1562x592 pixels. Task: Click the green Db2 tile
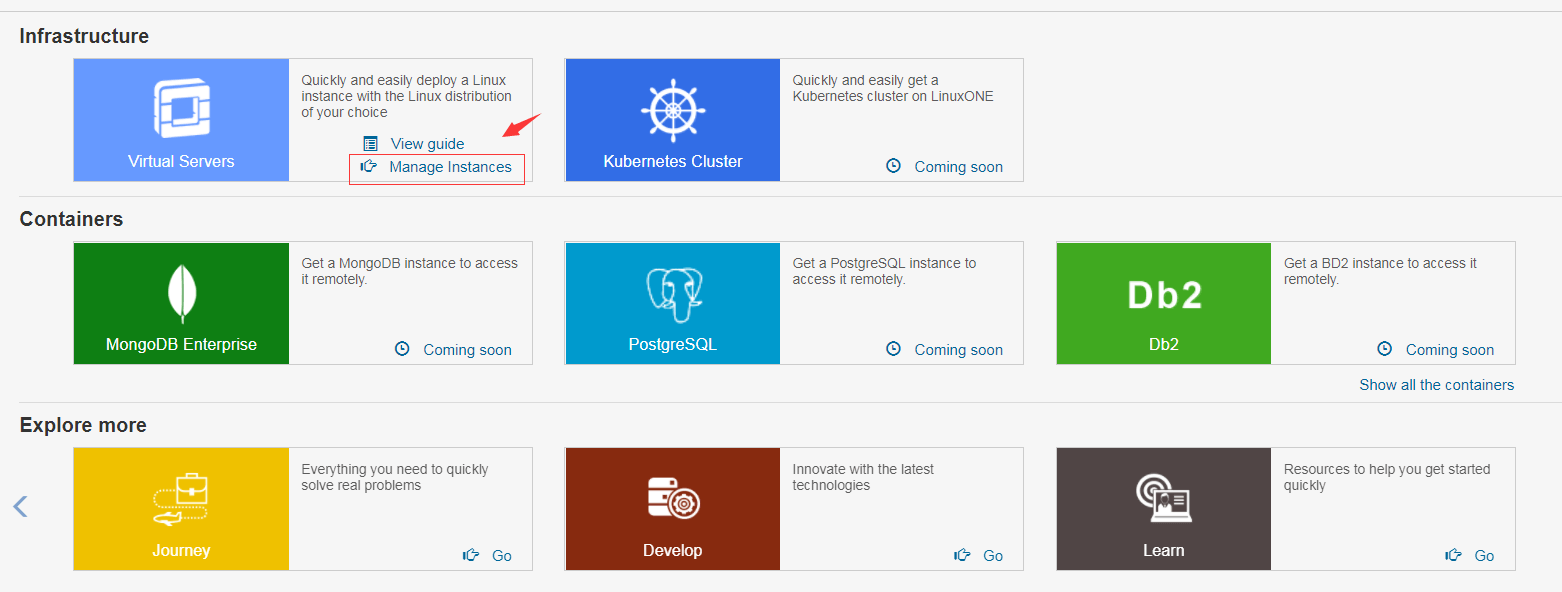[x=1163, y=303]
